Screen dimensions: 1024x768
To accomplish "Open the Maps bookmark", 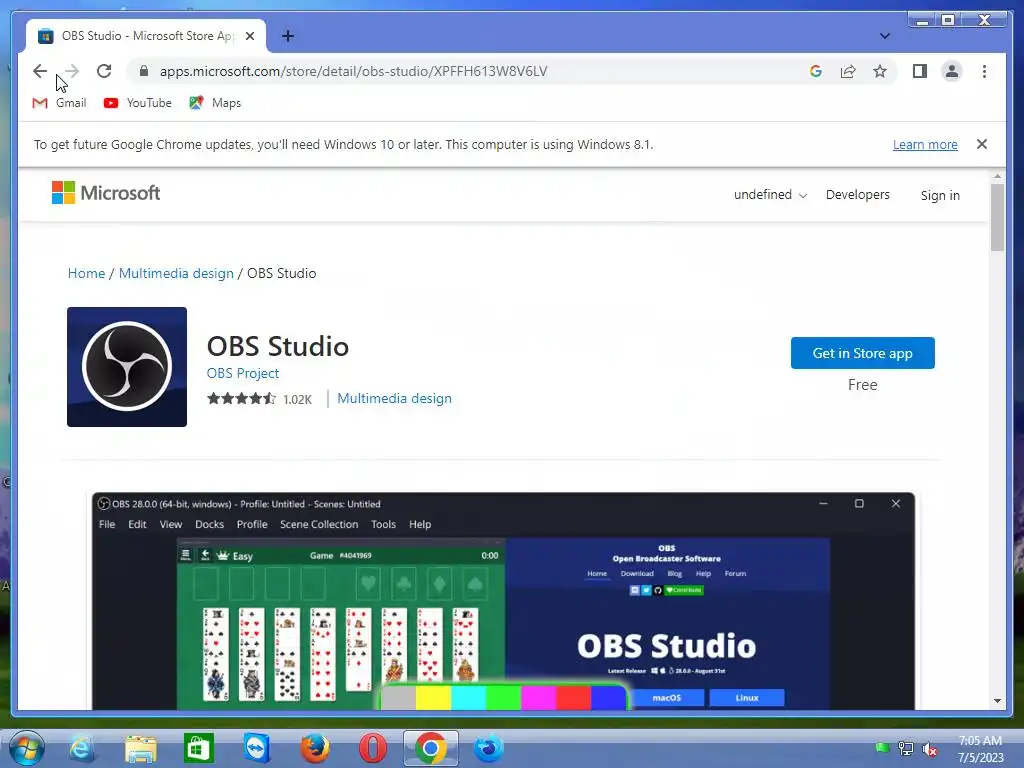I will tap(215, 103).
